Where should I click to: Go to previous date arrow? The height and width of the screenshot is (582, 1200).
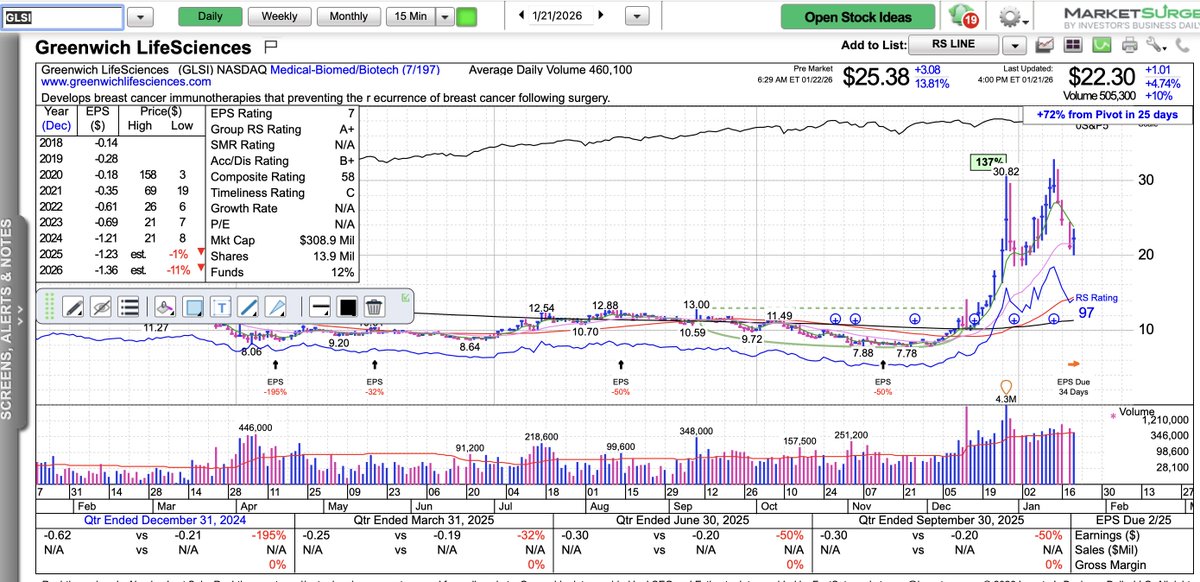(x=522, y=15)
